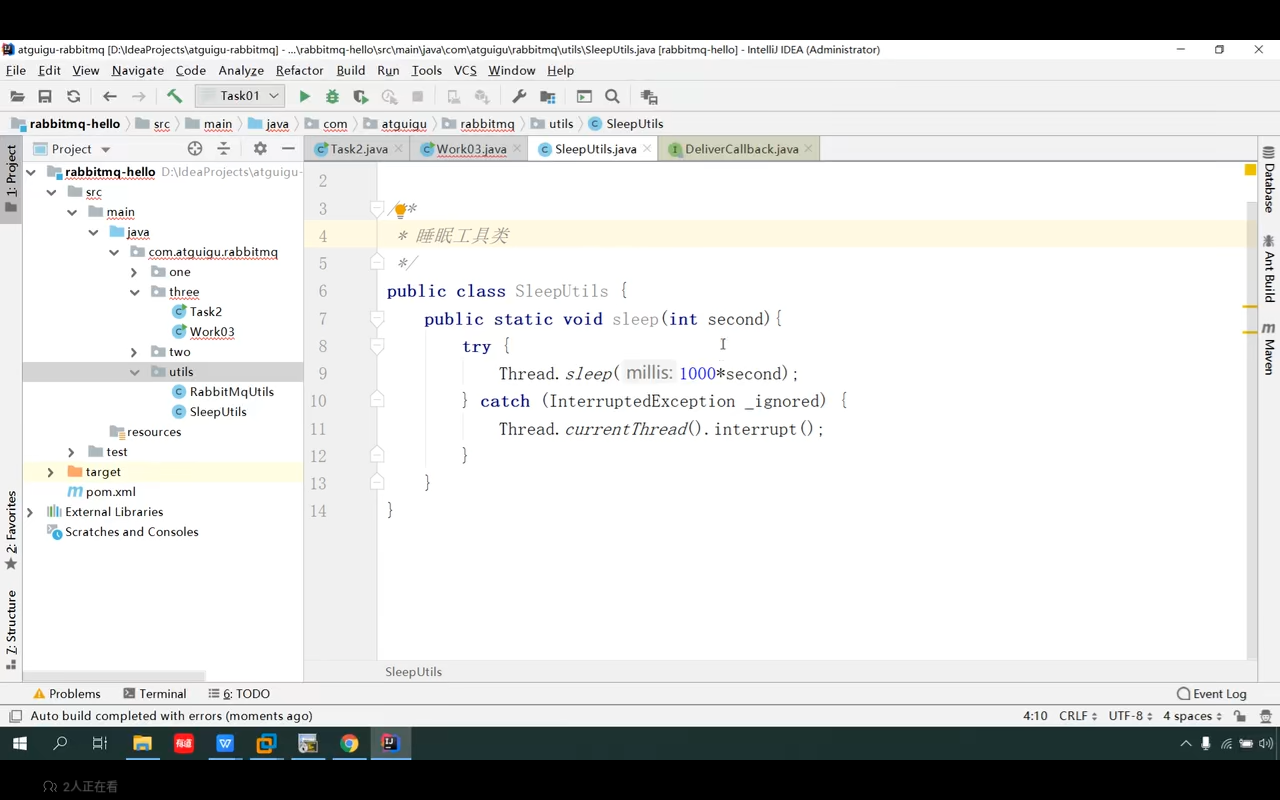Open IntelliJ IDEA from the taskbar
Screen dimensions: 1280x800
(390, 743)
